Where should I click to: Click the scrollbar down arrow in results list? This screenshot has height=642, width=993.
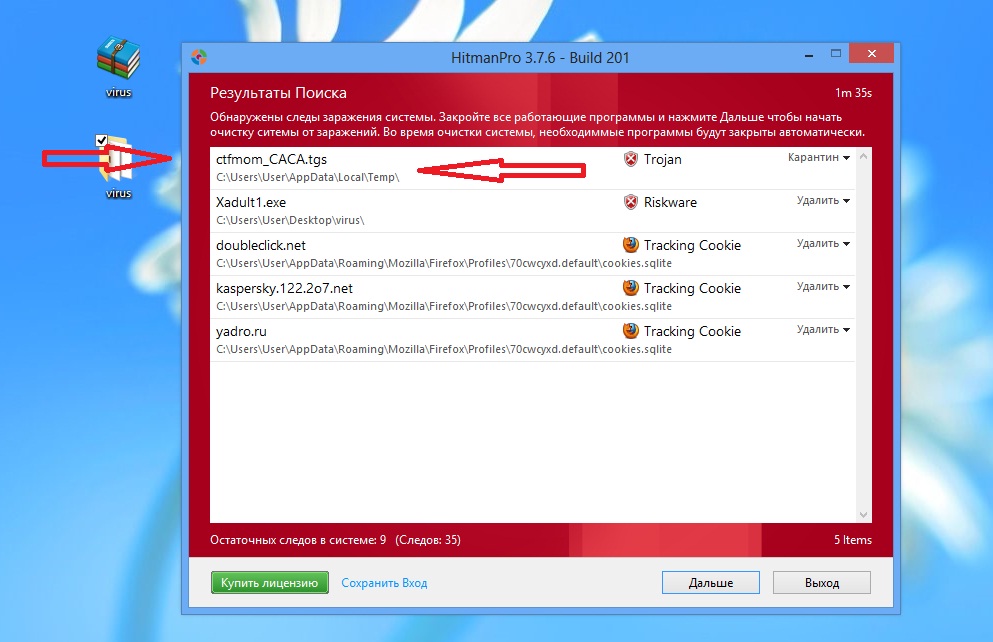click(x=863, y=515)
